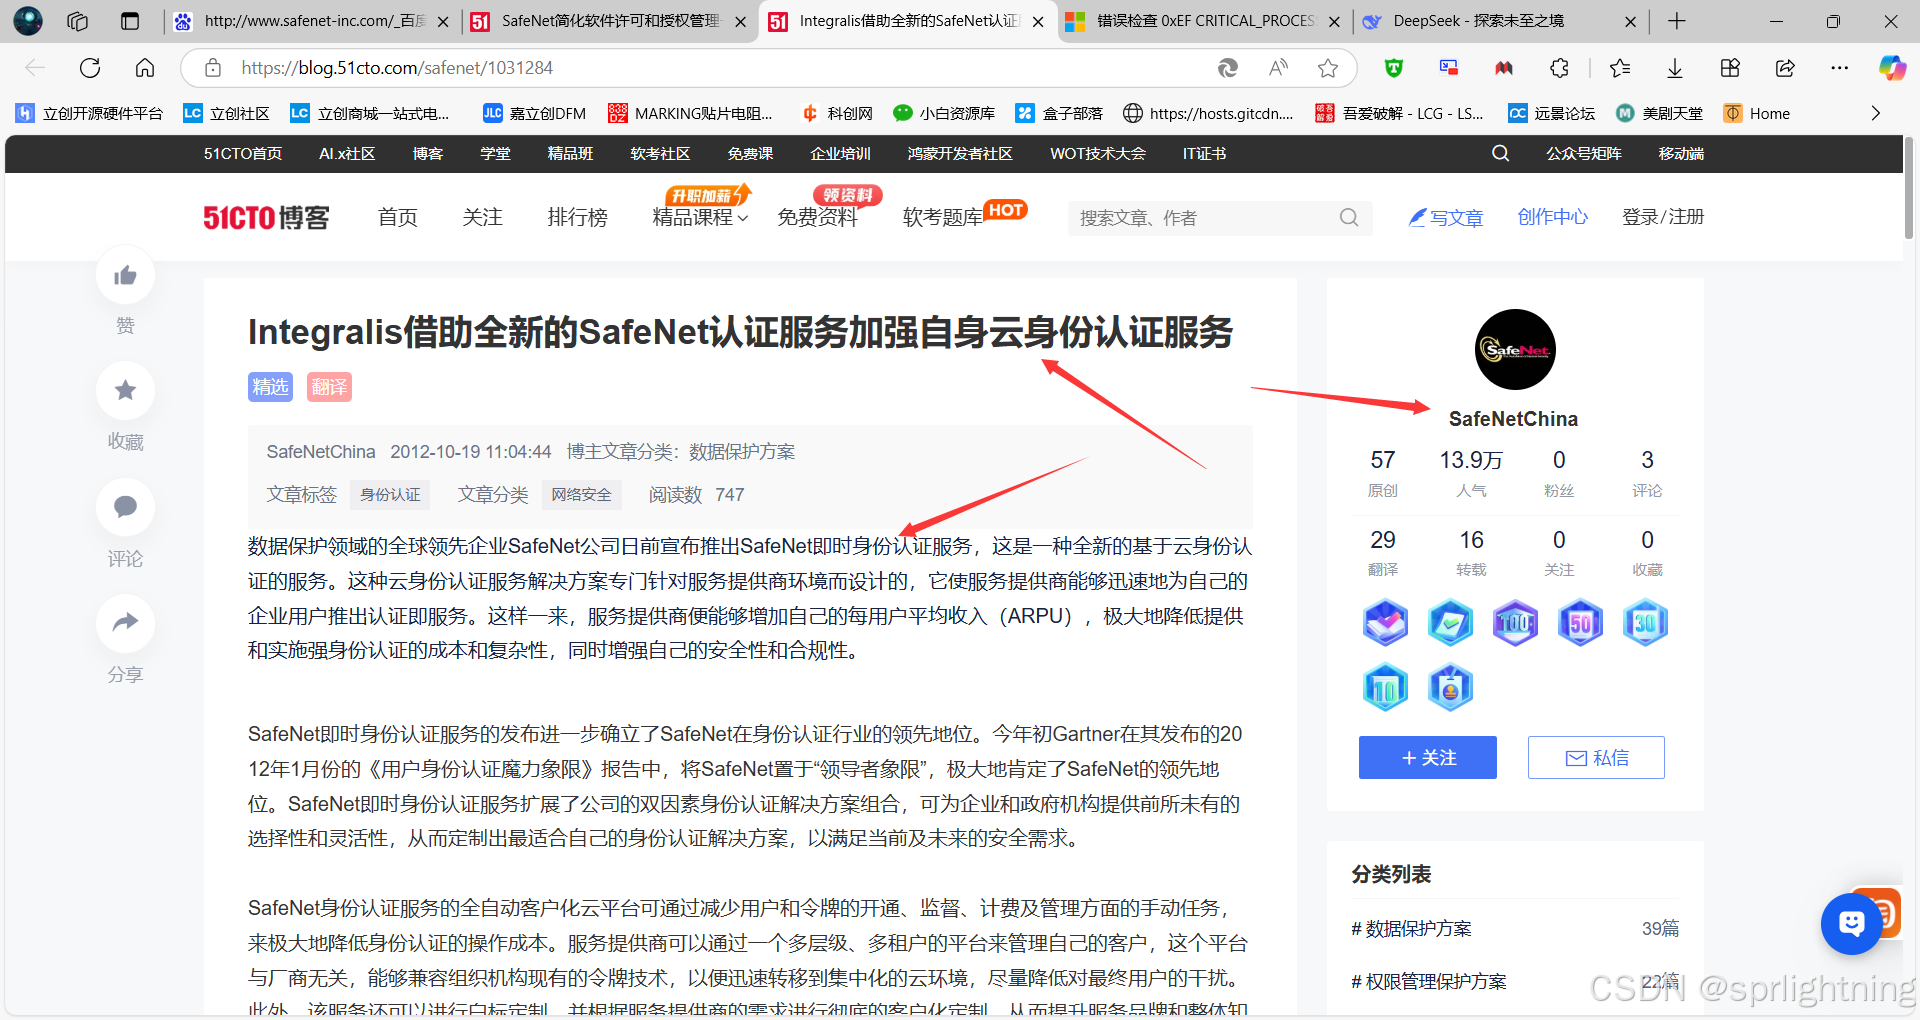Open 软考题库 navigation item
This screenshot has height=1020, width=1920.
click(x=943, y=217)
